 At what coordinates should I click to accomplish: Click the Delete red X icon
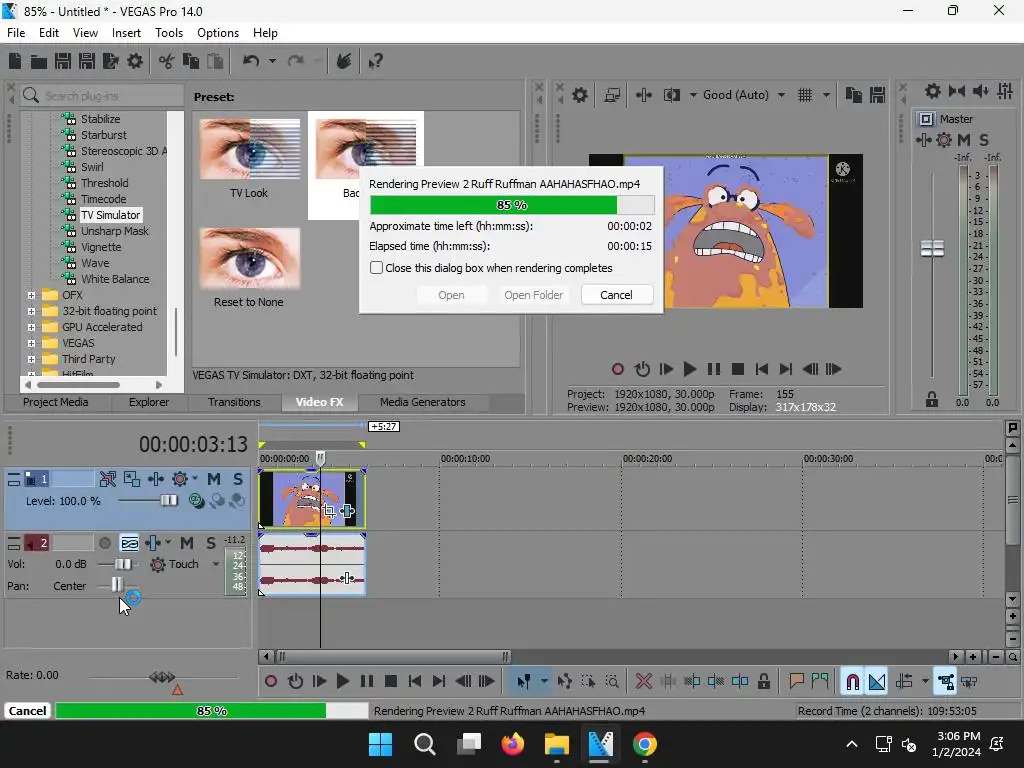644,681
